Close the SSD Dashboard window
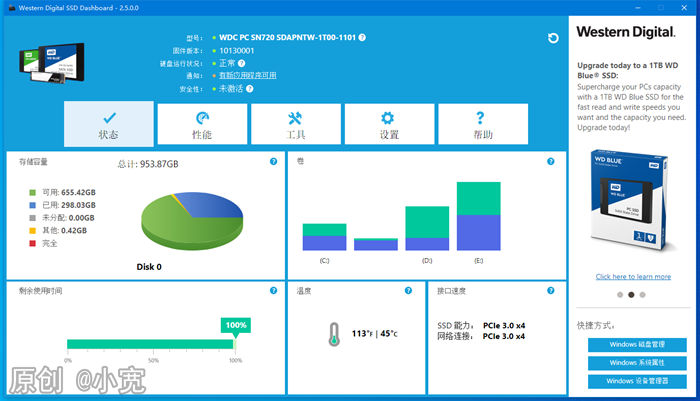Image resolution: width=700 pixels, height=401 pixels. [x=684, y=8]
